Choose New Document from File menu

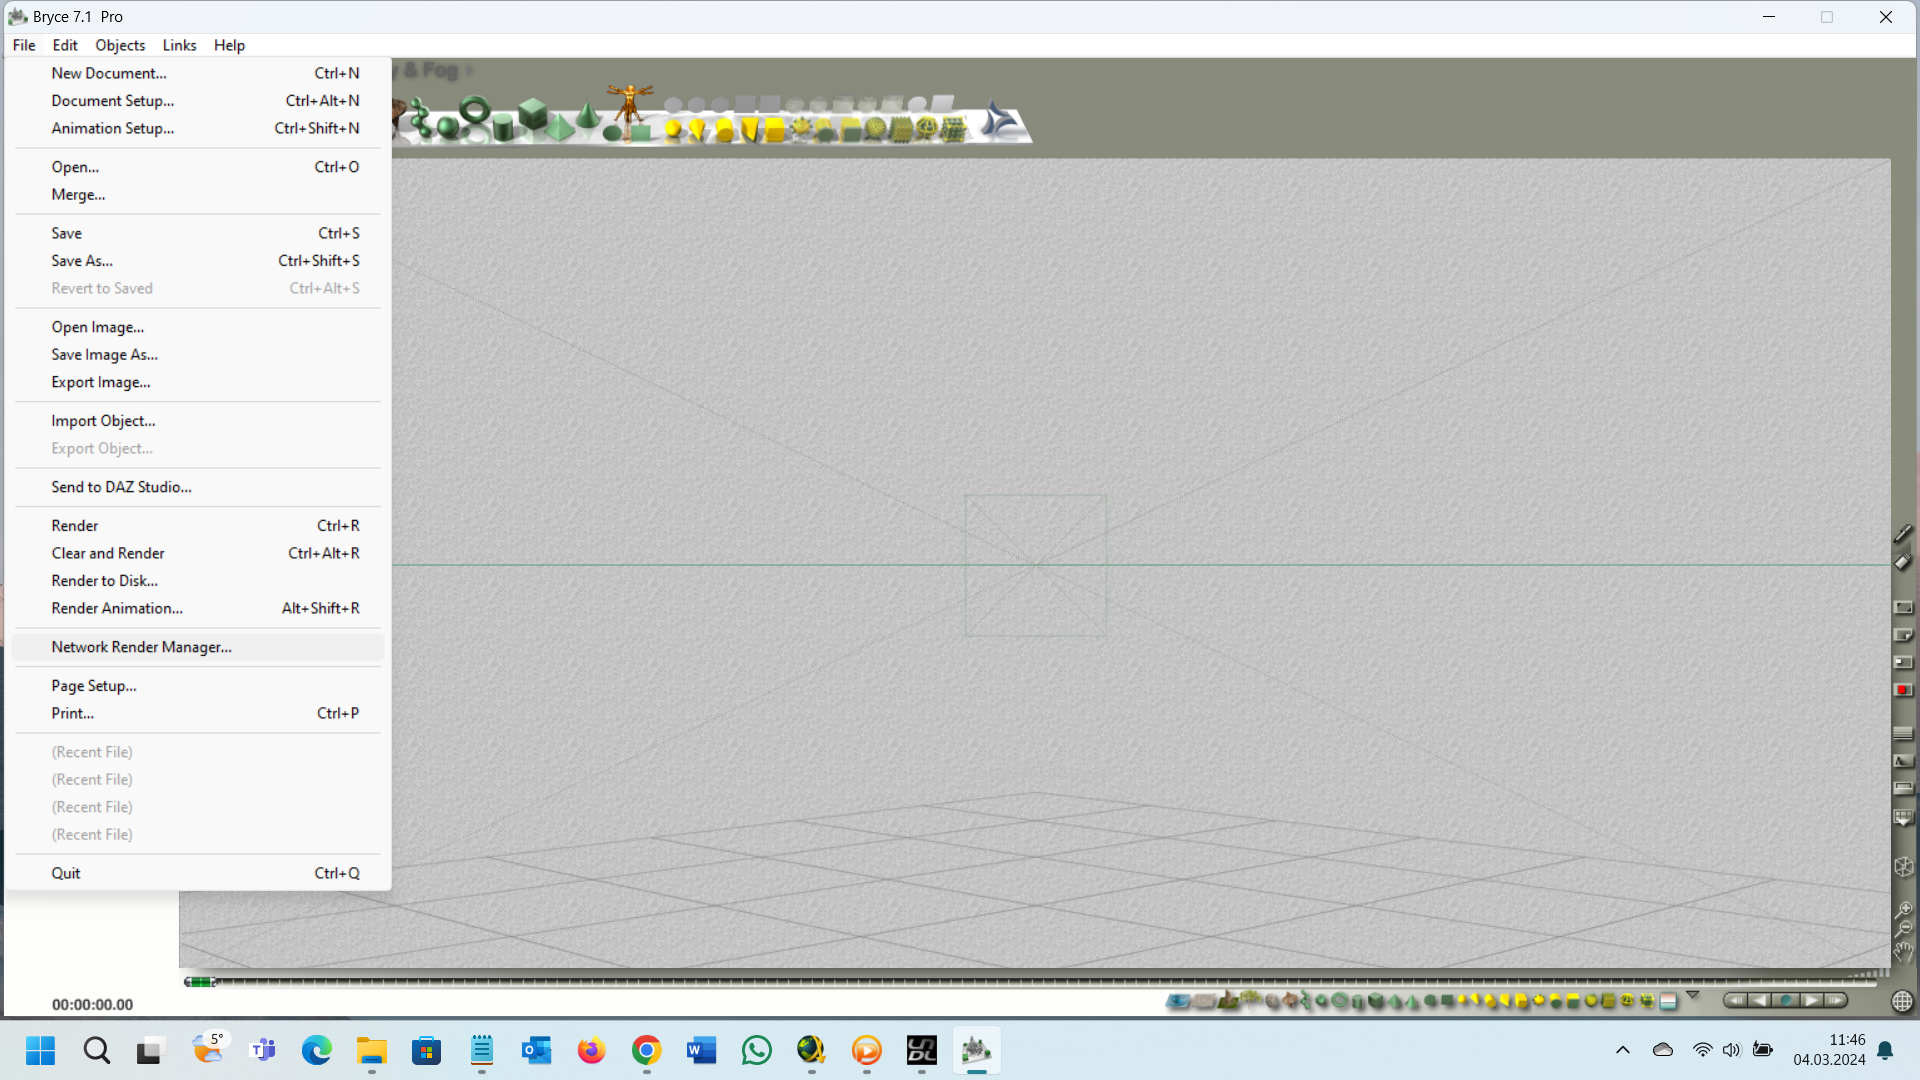[198, 73]
